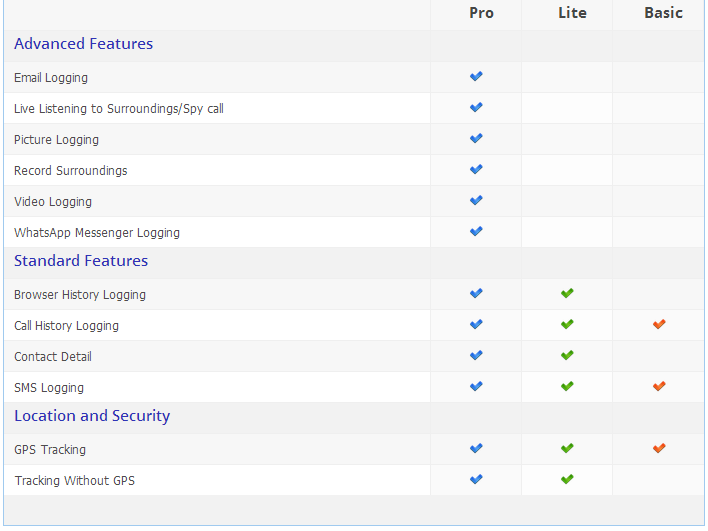Click the Pro checkmark for Record Surroundings

tap(476, 169)
